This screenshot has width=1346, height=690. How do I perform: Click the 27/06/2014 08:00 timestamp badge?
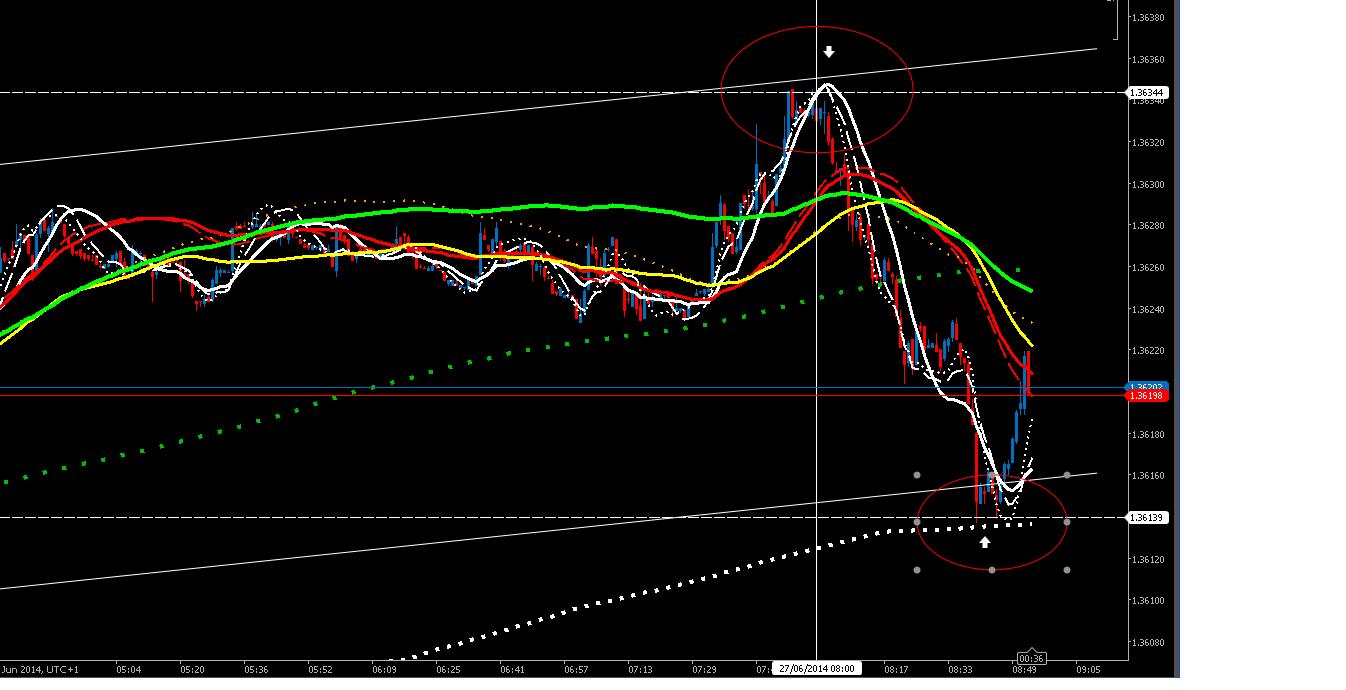coord(818,666)
